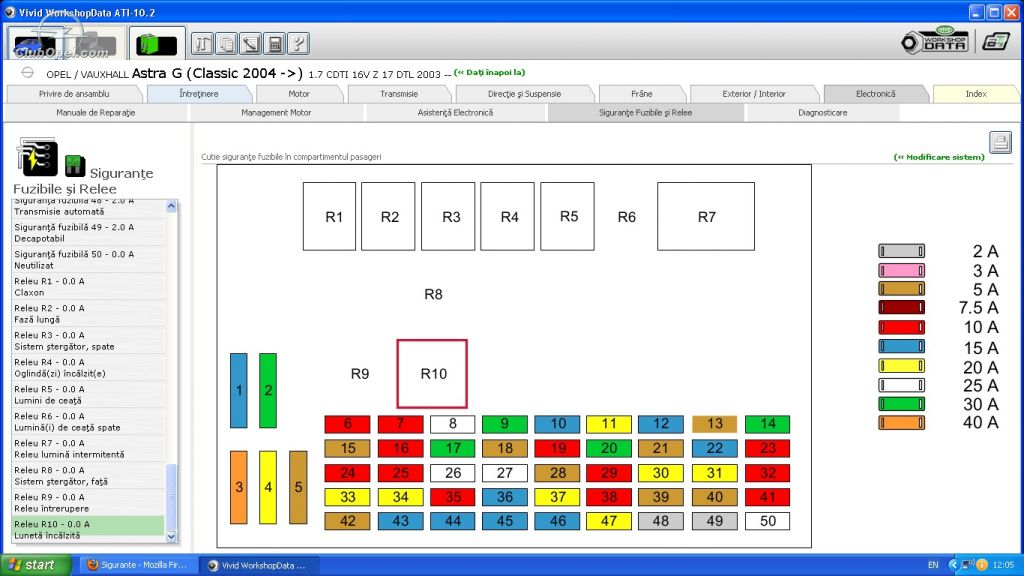1024x576 pixels.
Task: Open the Manuale de Reparație subtab
Action: 96,113
